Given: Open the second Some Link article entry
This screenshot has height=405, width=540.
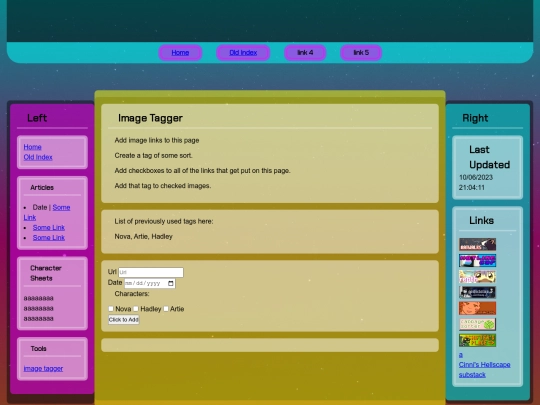Looking at the screenshot, I should 49,228.
